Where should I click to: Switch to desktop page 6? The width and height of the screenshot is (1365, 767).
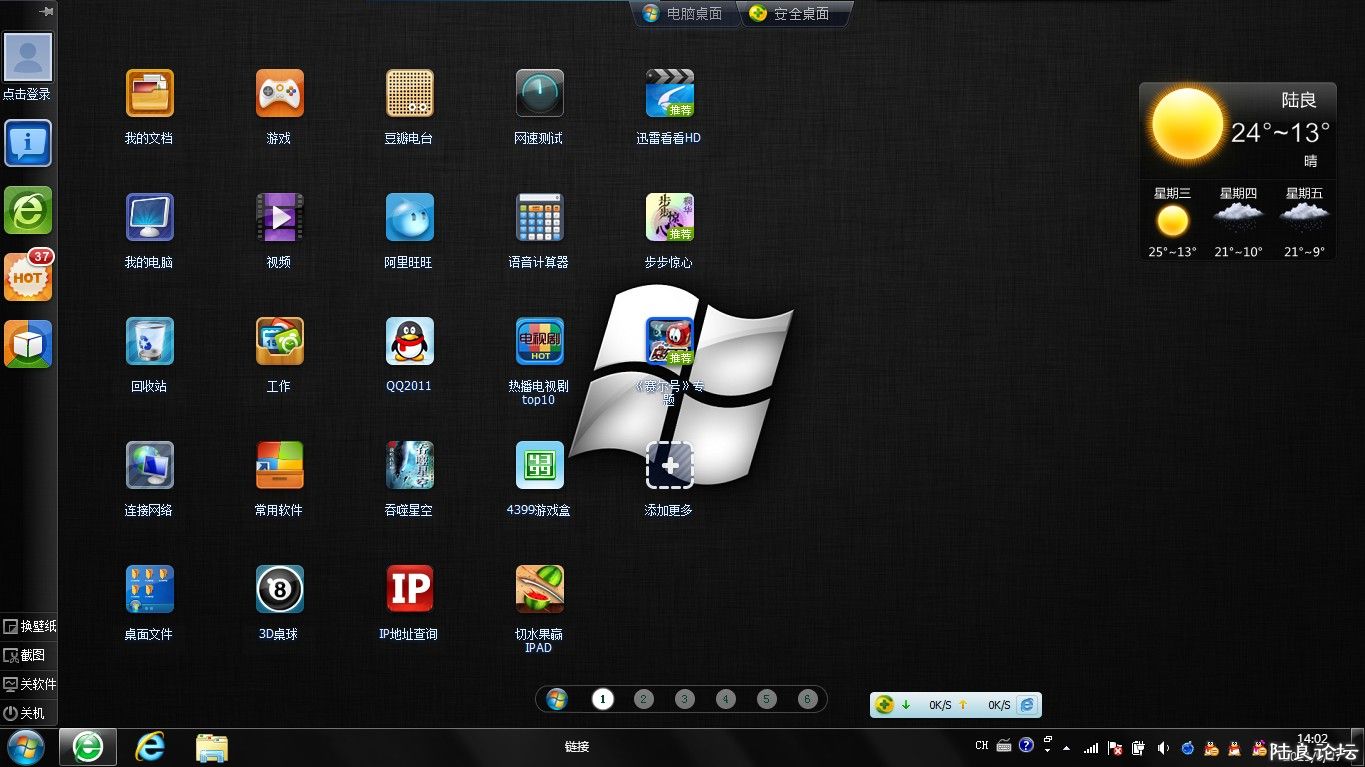click(807, 699)
